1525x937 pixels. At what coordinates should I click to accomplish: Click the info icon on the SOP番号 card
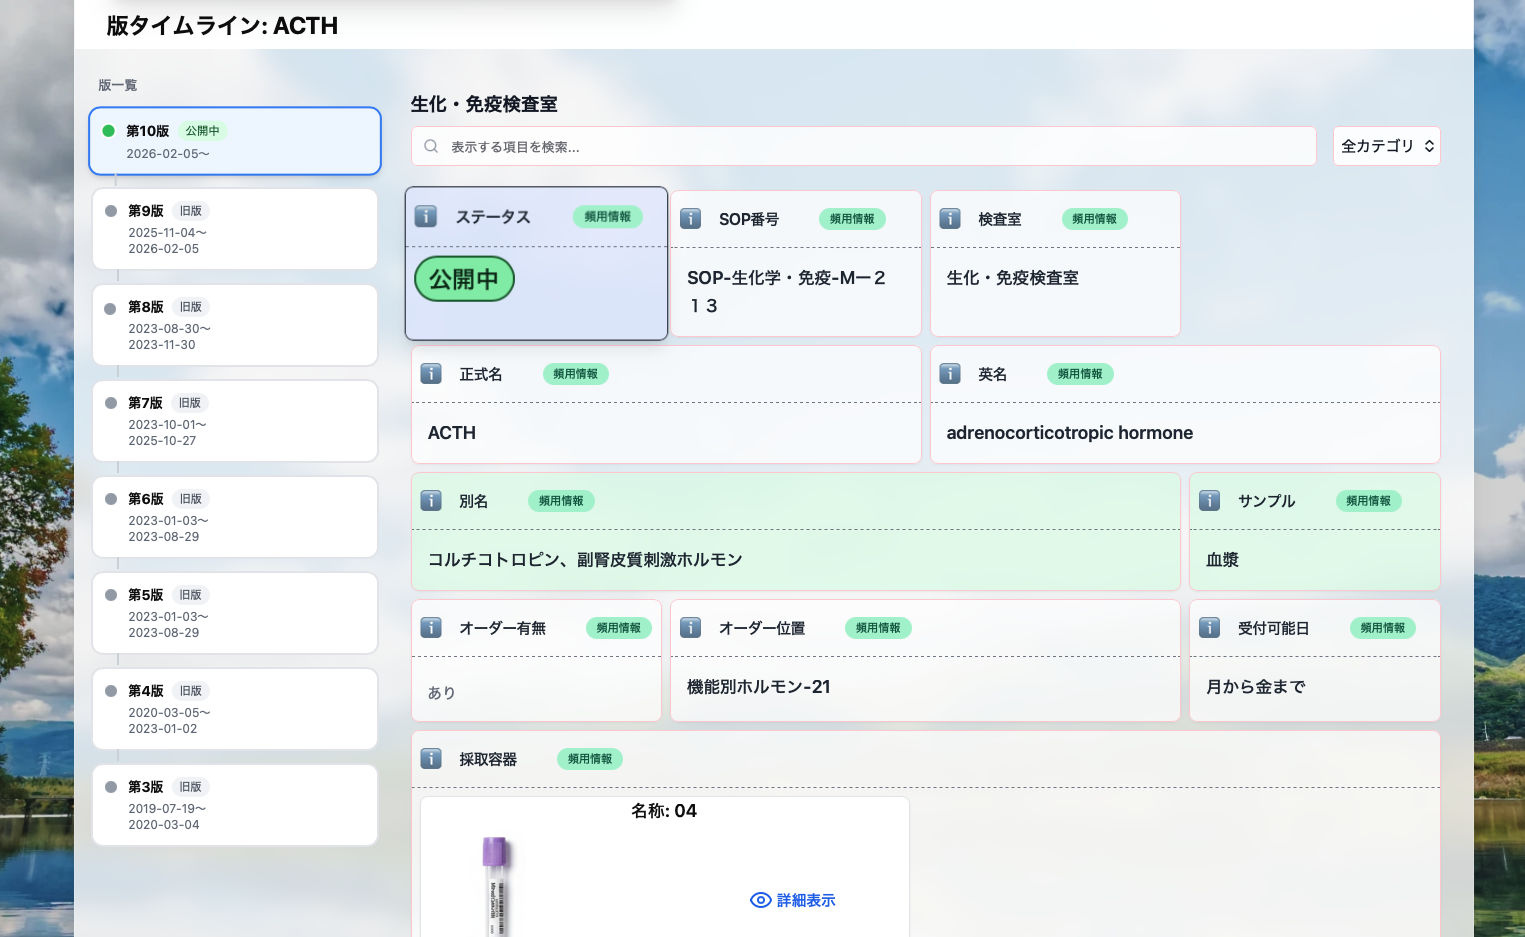(x=690, y=218)
